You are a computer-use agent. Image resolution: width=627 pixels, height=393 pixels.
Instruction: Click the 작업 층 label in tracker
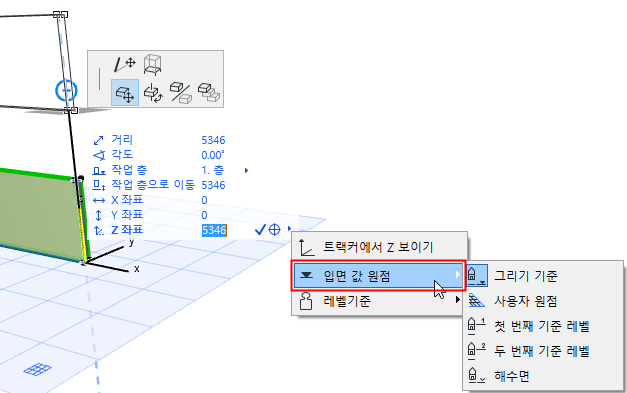129,170
